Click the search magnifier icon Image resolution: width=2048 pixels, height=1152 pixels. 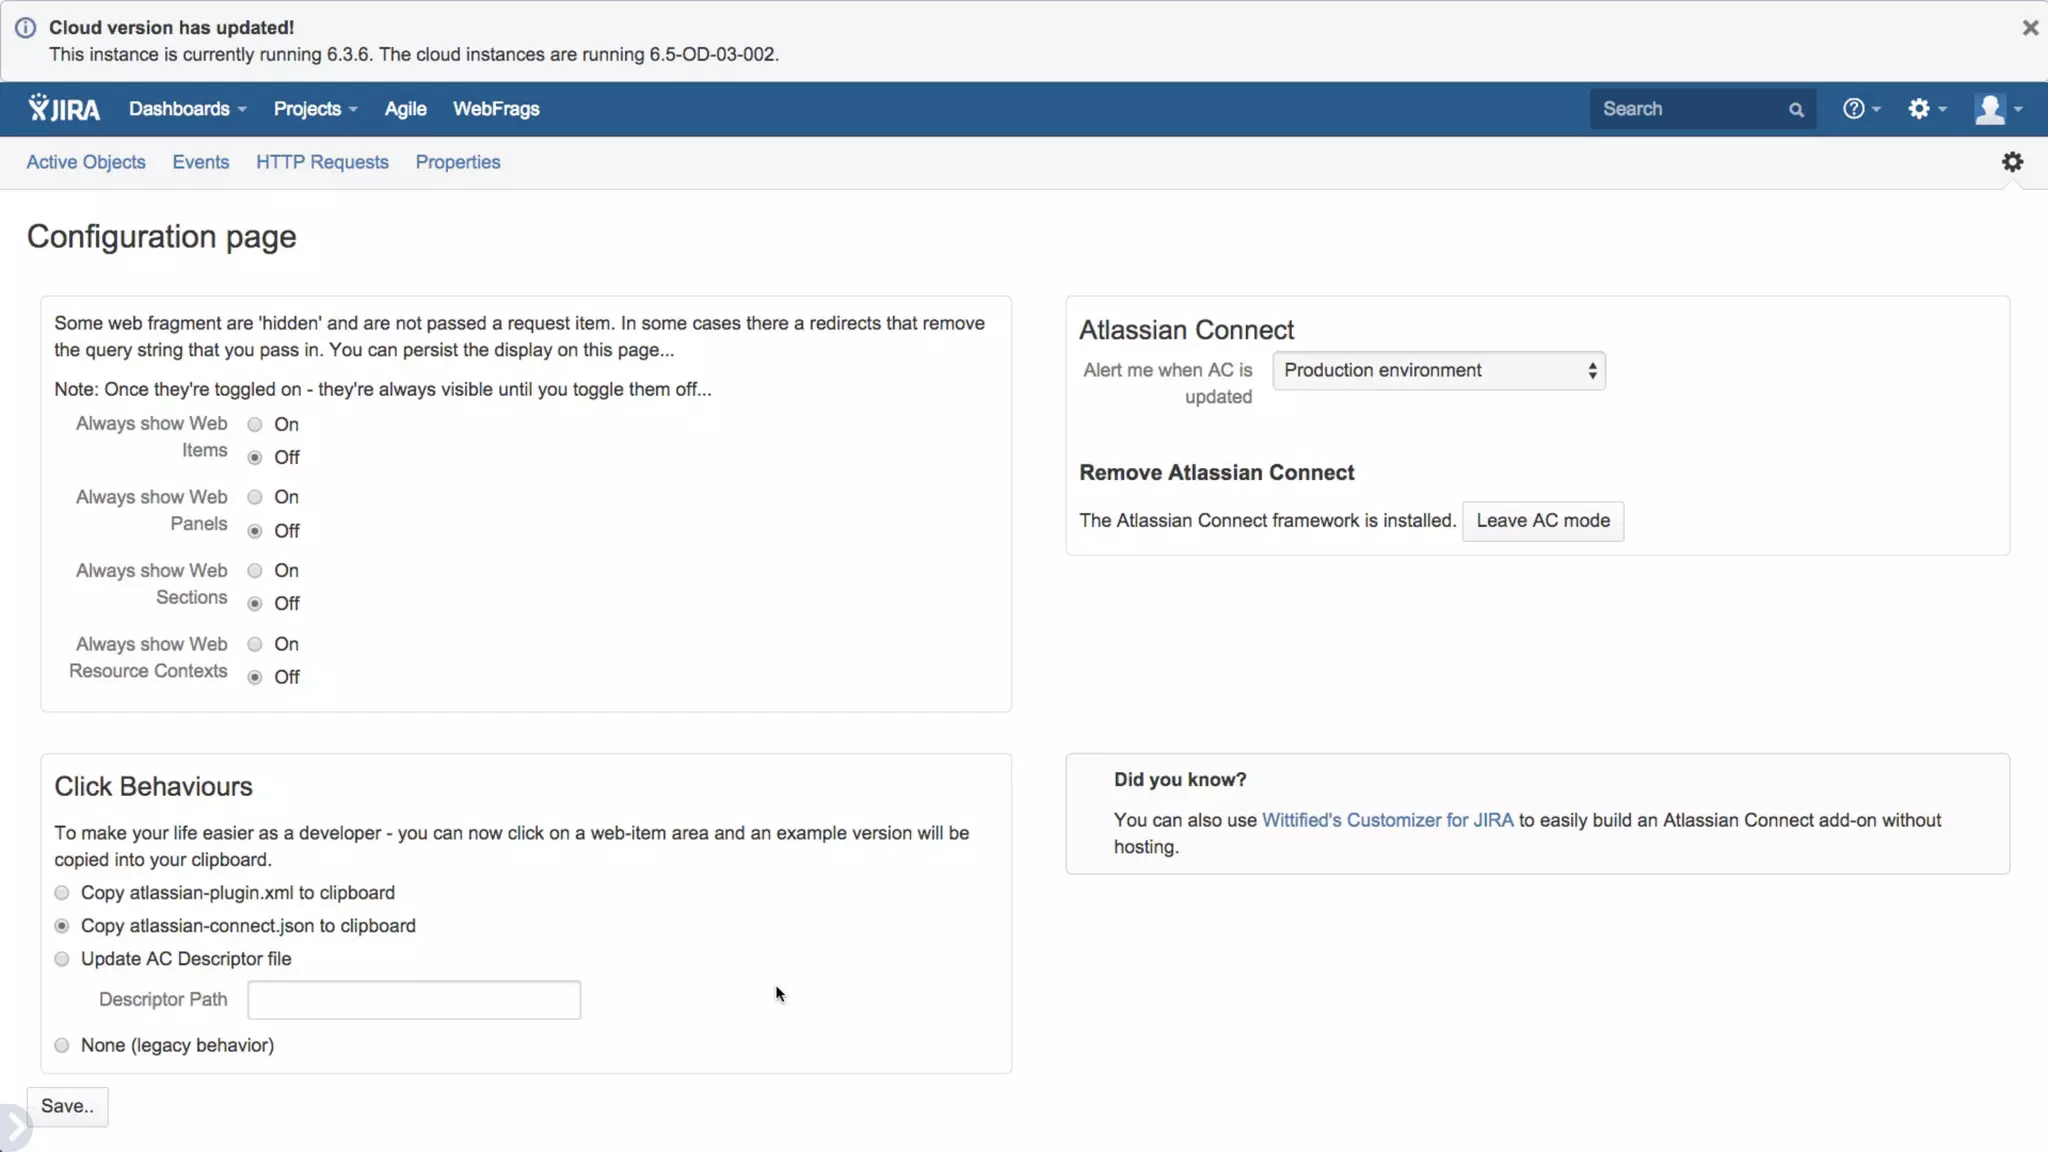pos(1796,110)
